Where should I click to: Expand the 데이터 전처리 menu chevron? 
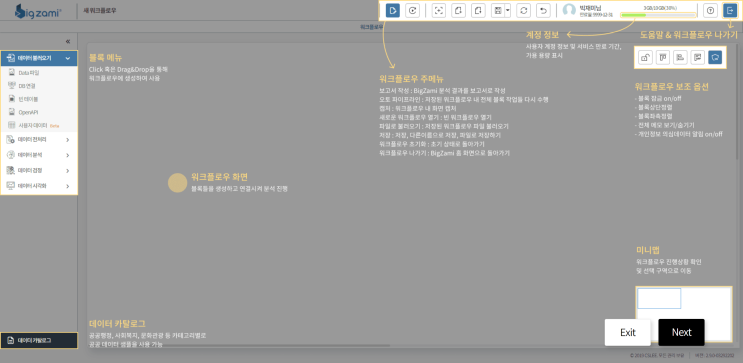tap(68, 140)
